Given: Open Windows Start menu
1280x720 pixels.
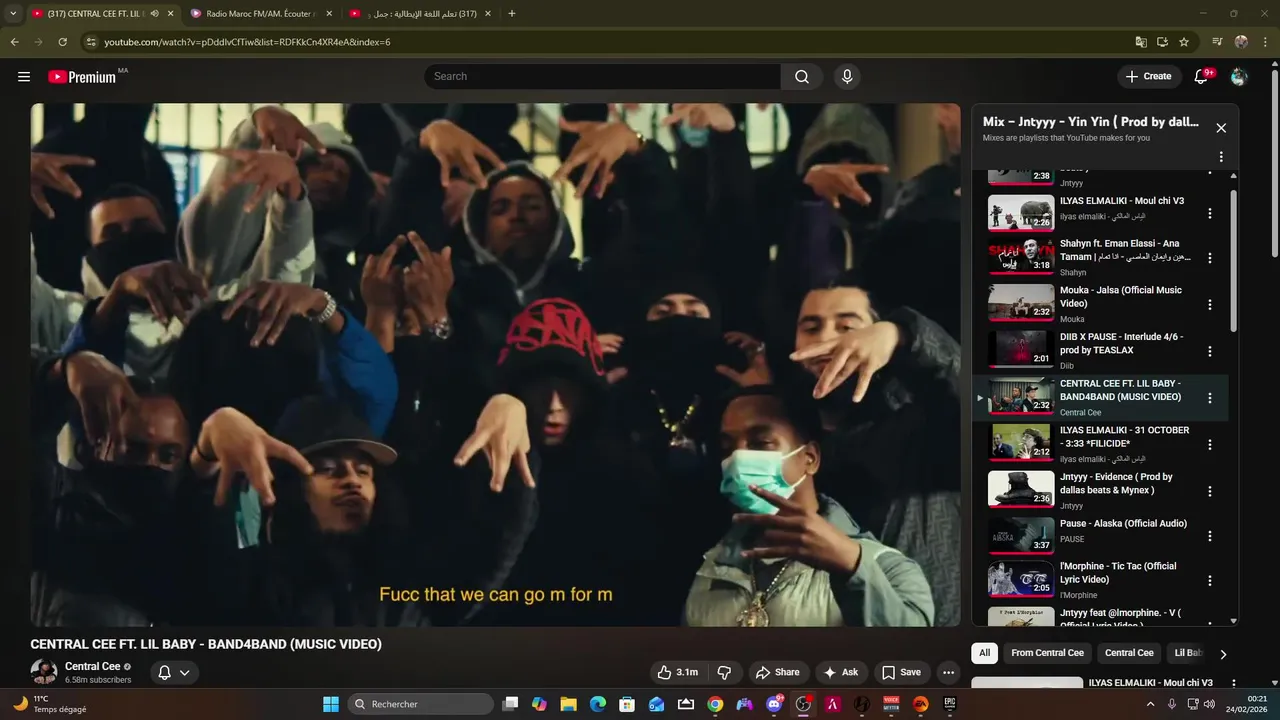Looking at the screenshot, I should pyautogui.click(x=331, y=704).
